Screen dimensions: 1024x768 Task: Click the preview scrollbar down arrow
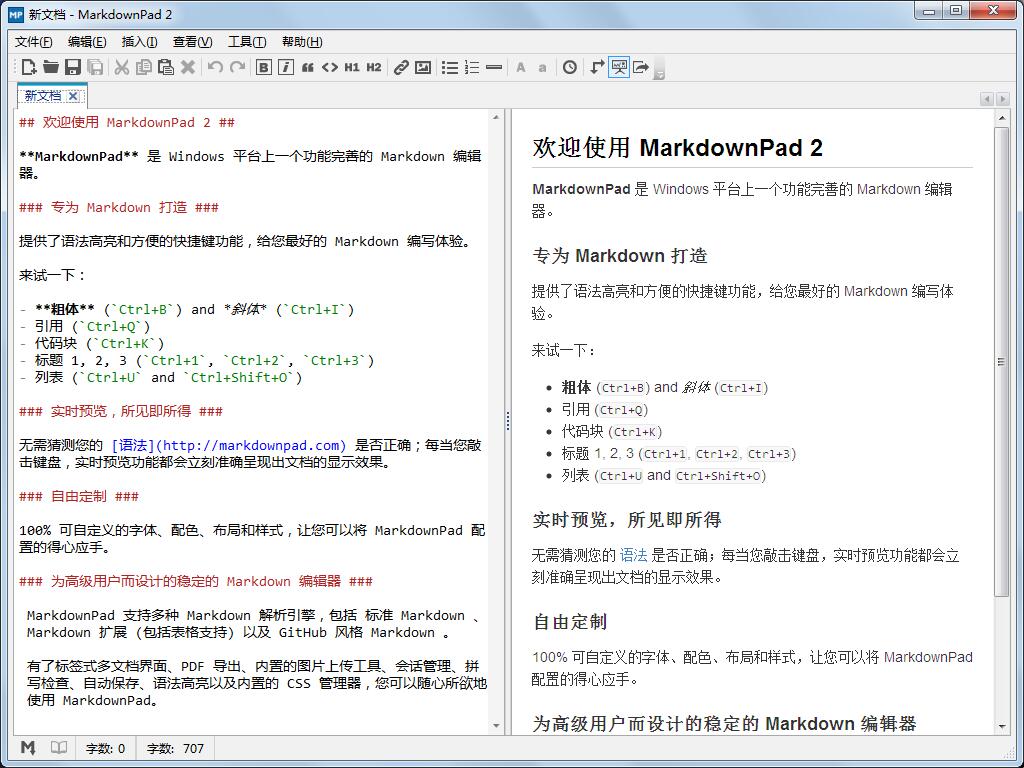1002,726
